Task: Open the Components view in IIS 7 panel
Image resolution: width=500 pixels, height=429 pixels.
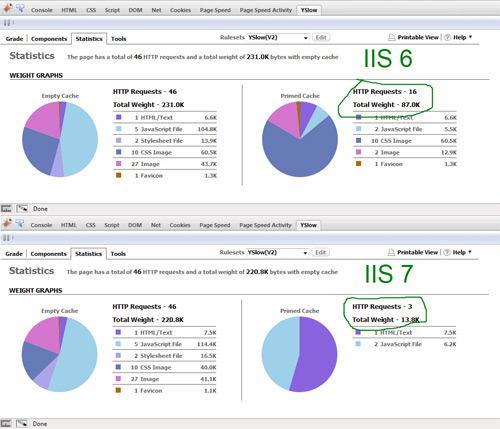Action: click(x=49, y=254)
